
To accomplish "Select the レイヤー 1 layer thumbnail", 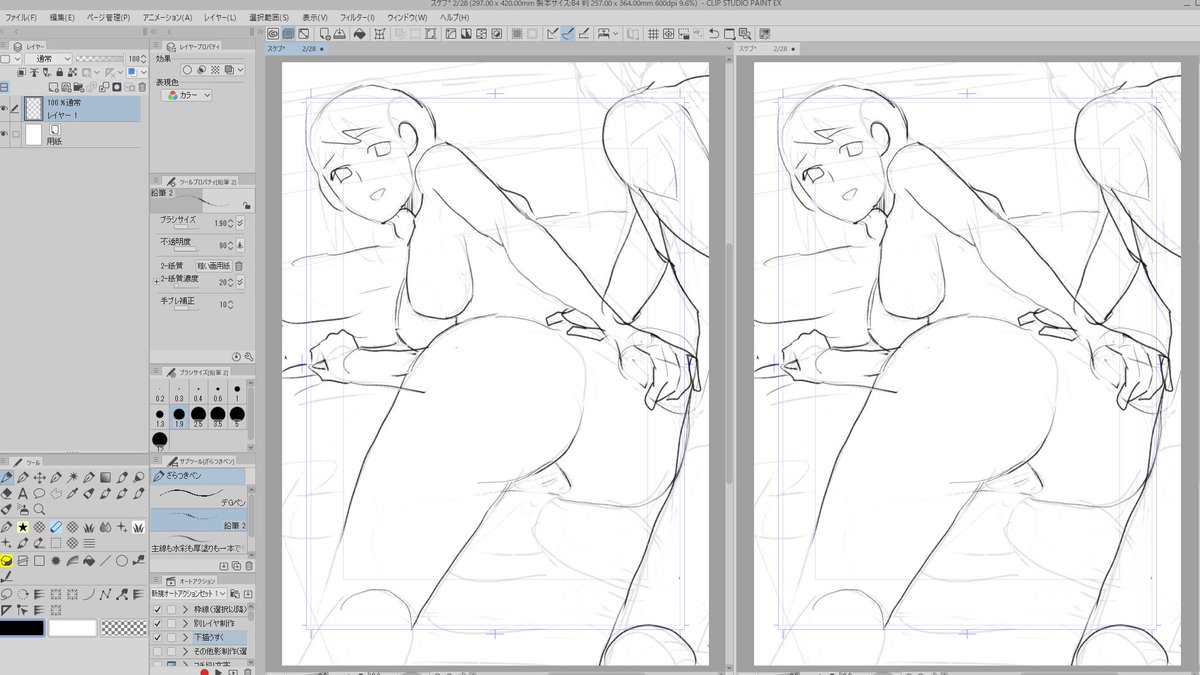I will [x=34, y=108].
